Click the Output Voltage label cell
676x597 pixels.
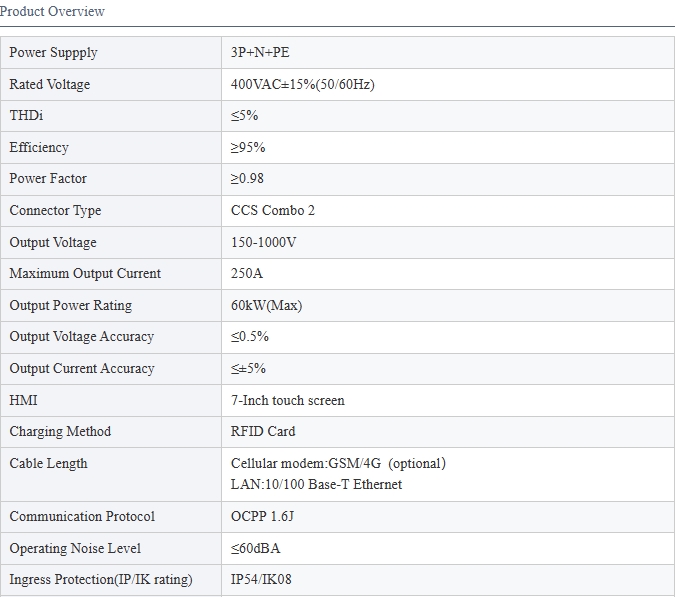(x=53, y=242)
